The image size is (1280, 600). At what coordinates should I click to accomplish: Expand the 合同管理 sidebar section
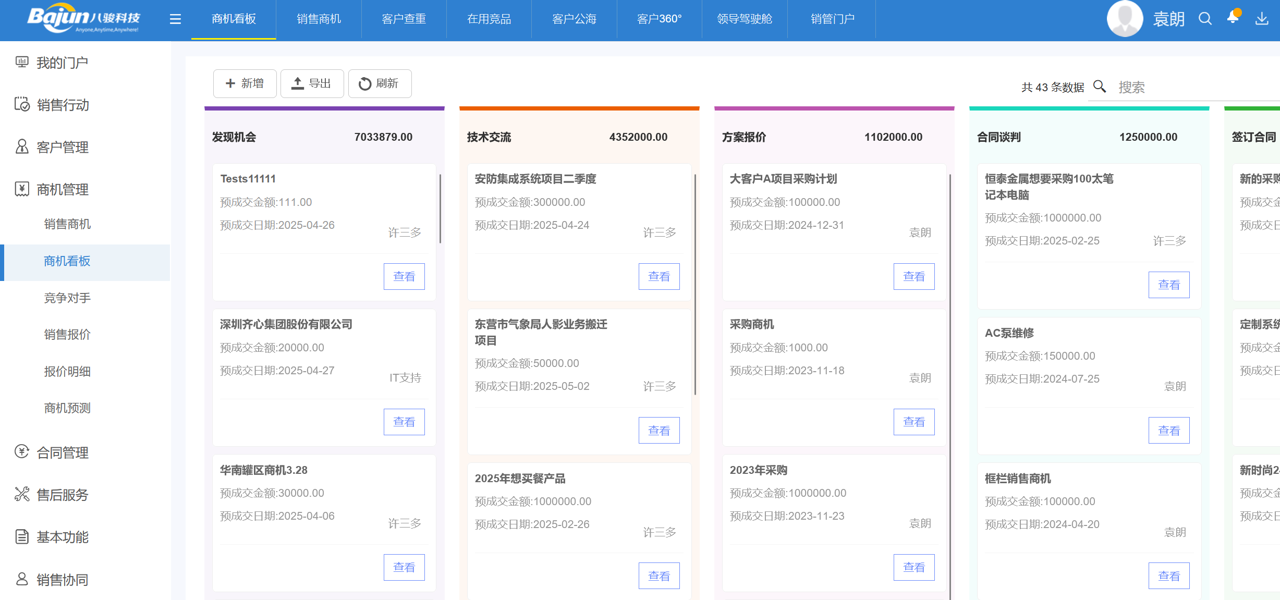pyautogui.click(x=63, y=452)
